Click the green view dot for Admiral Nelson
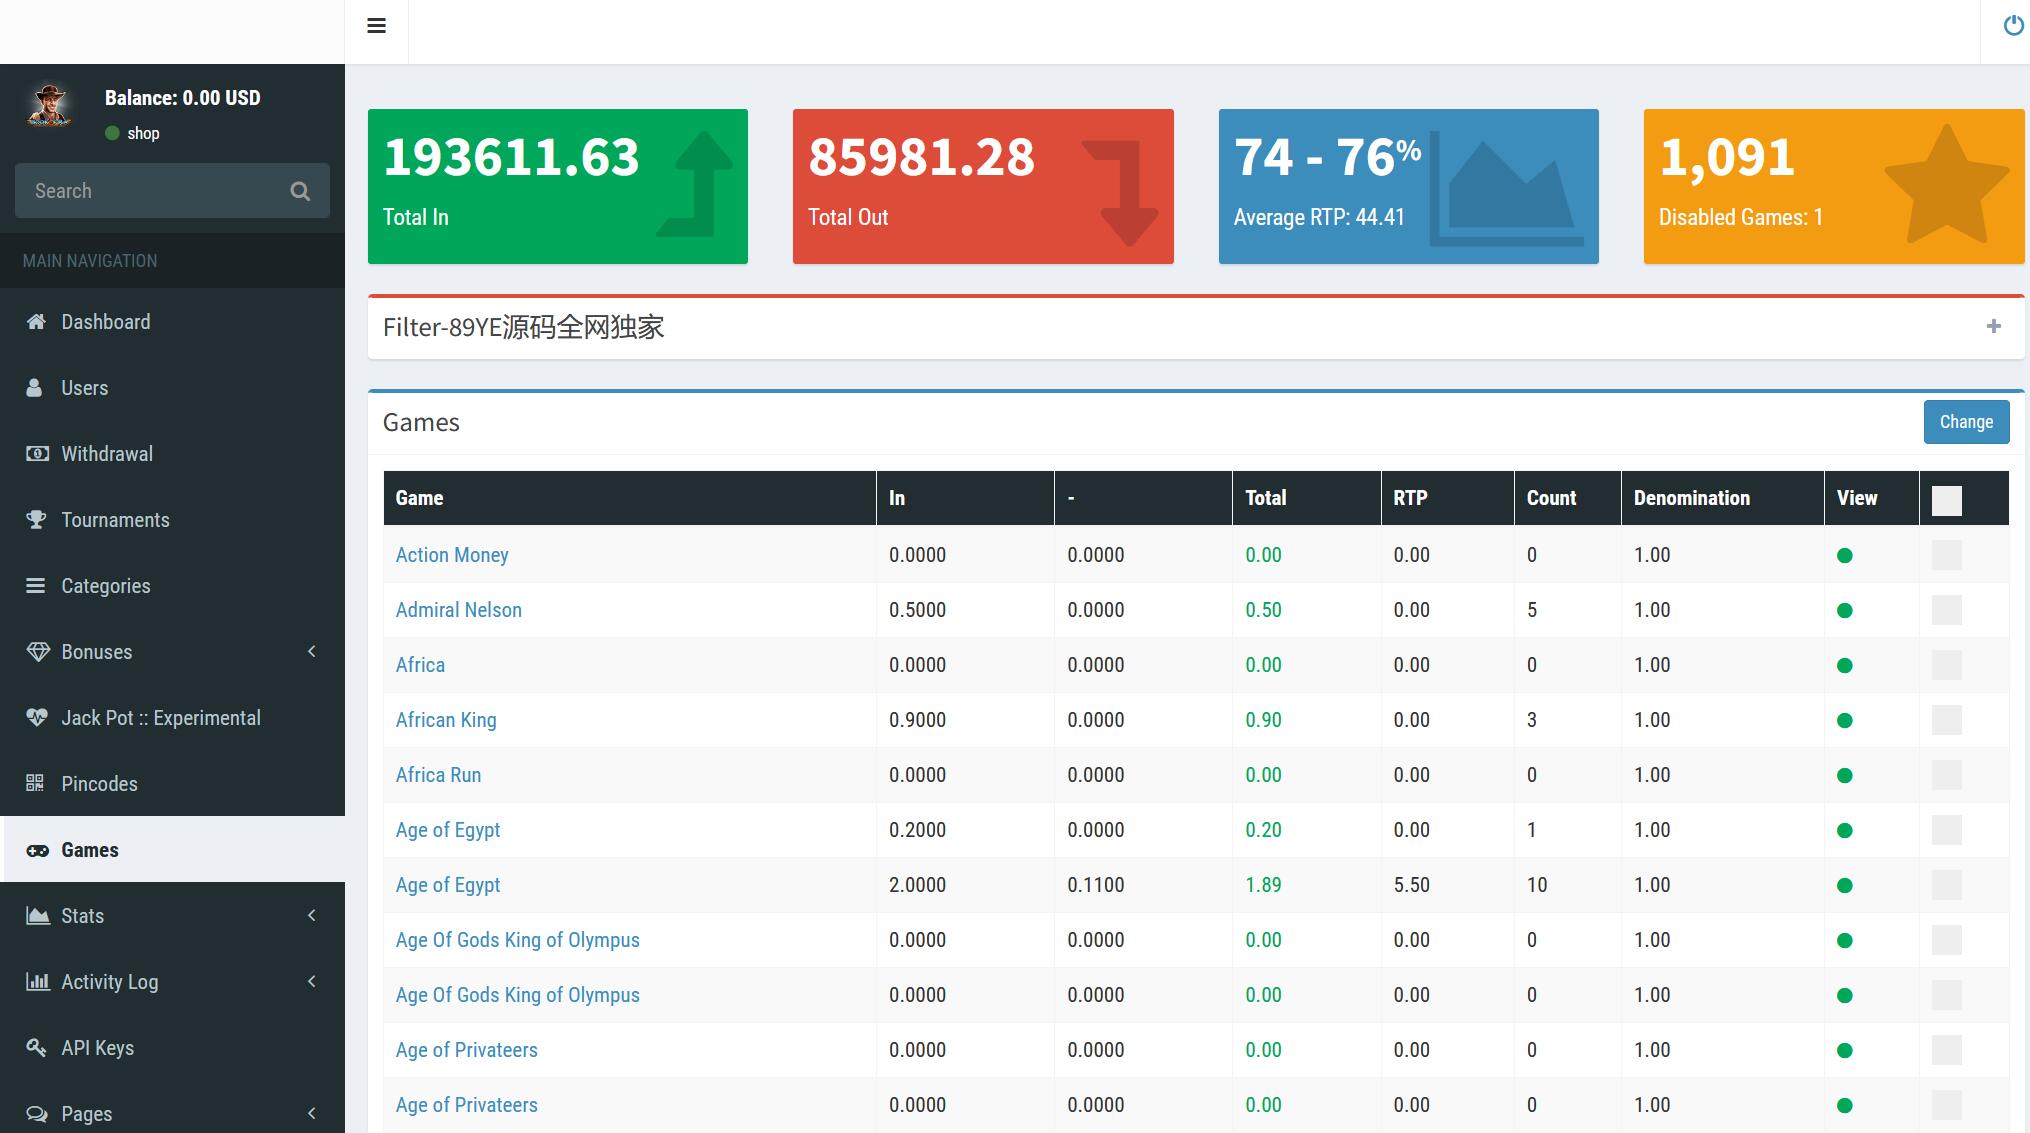This screenshot has width=2030, height=1133. point(1845,611)
